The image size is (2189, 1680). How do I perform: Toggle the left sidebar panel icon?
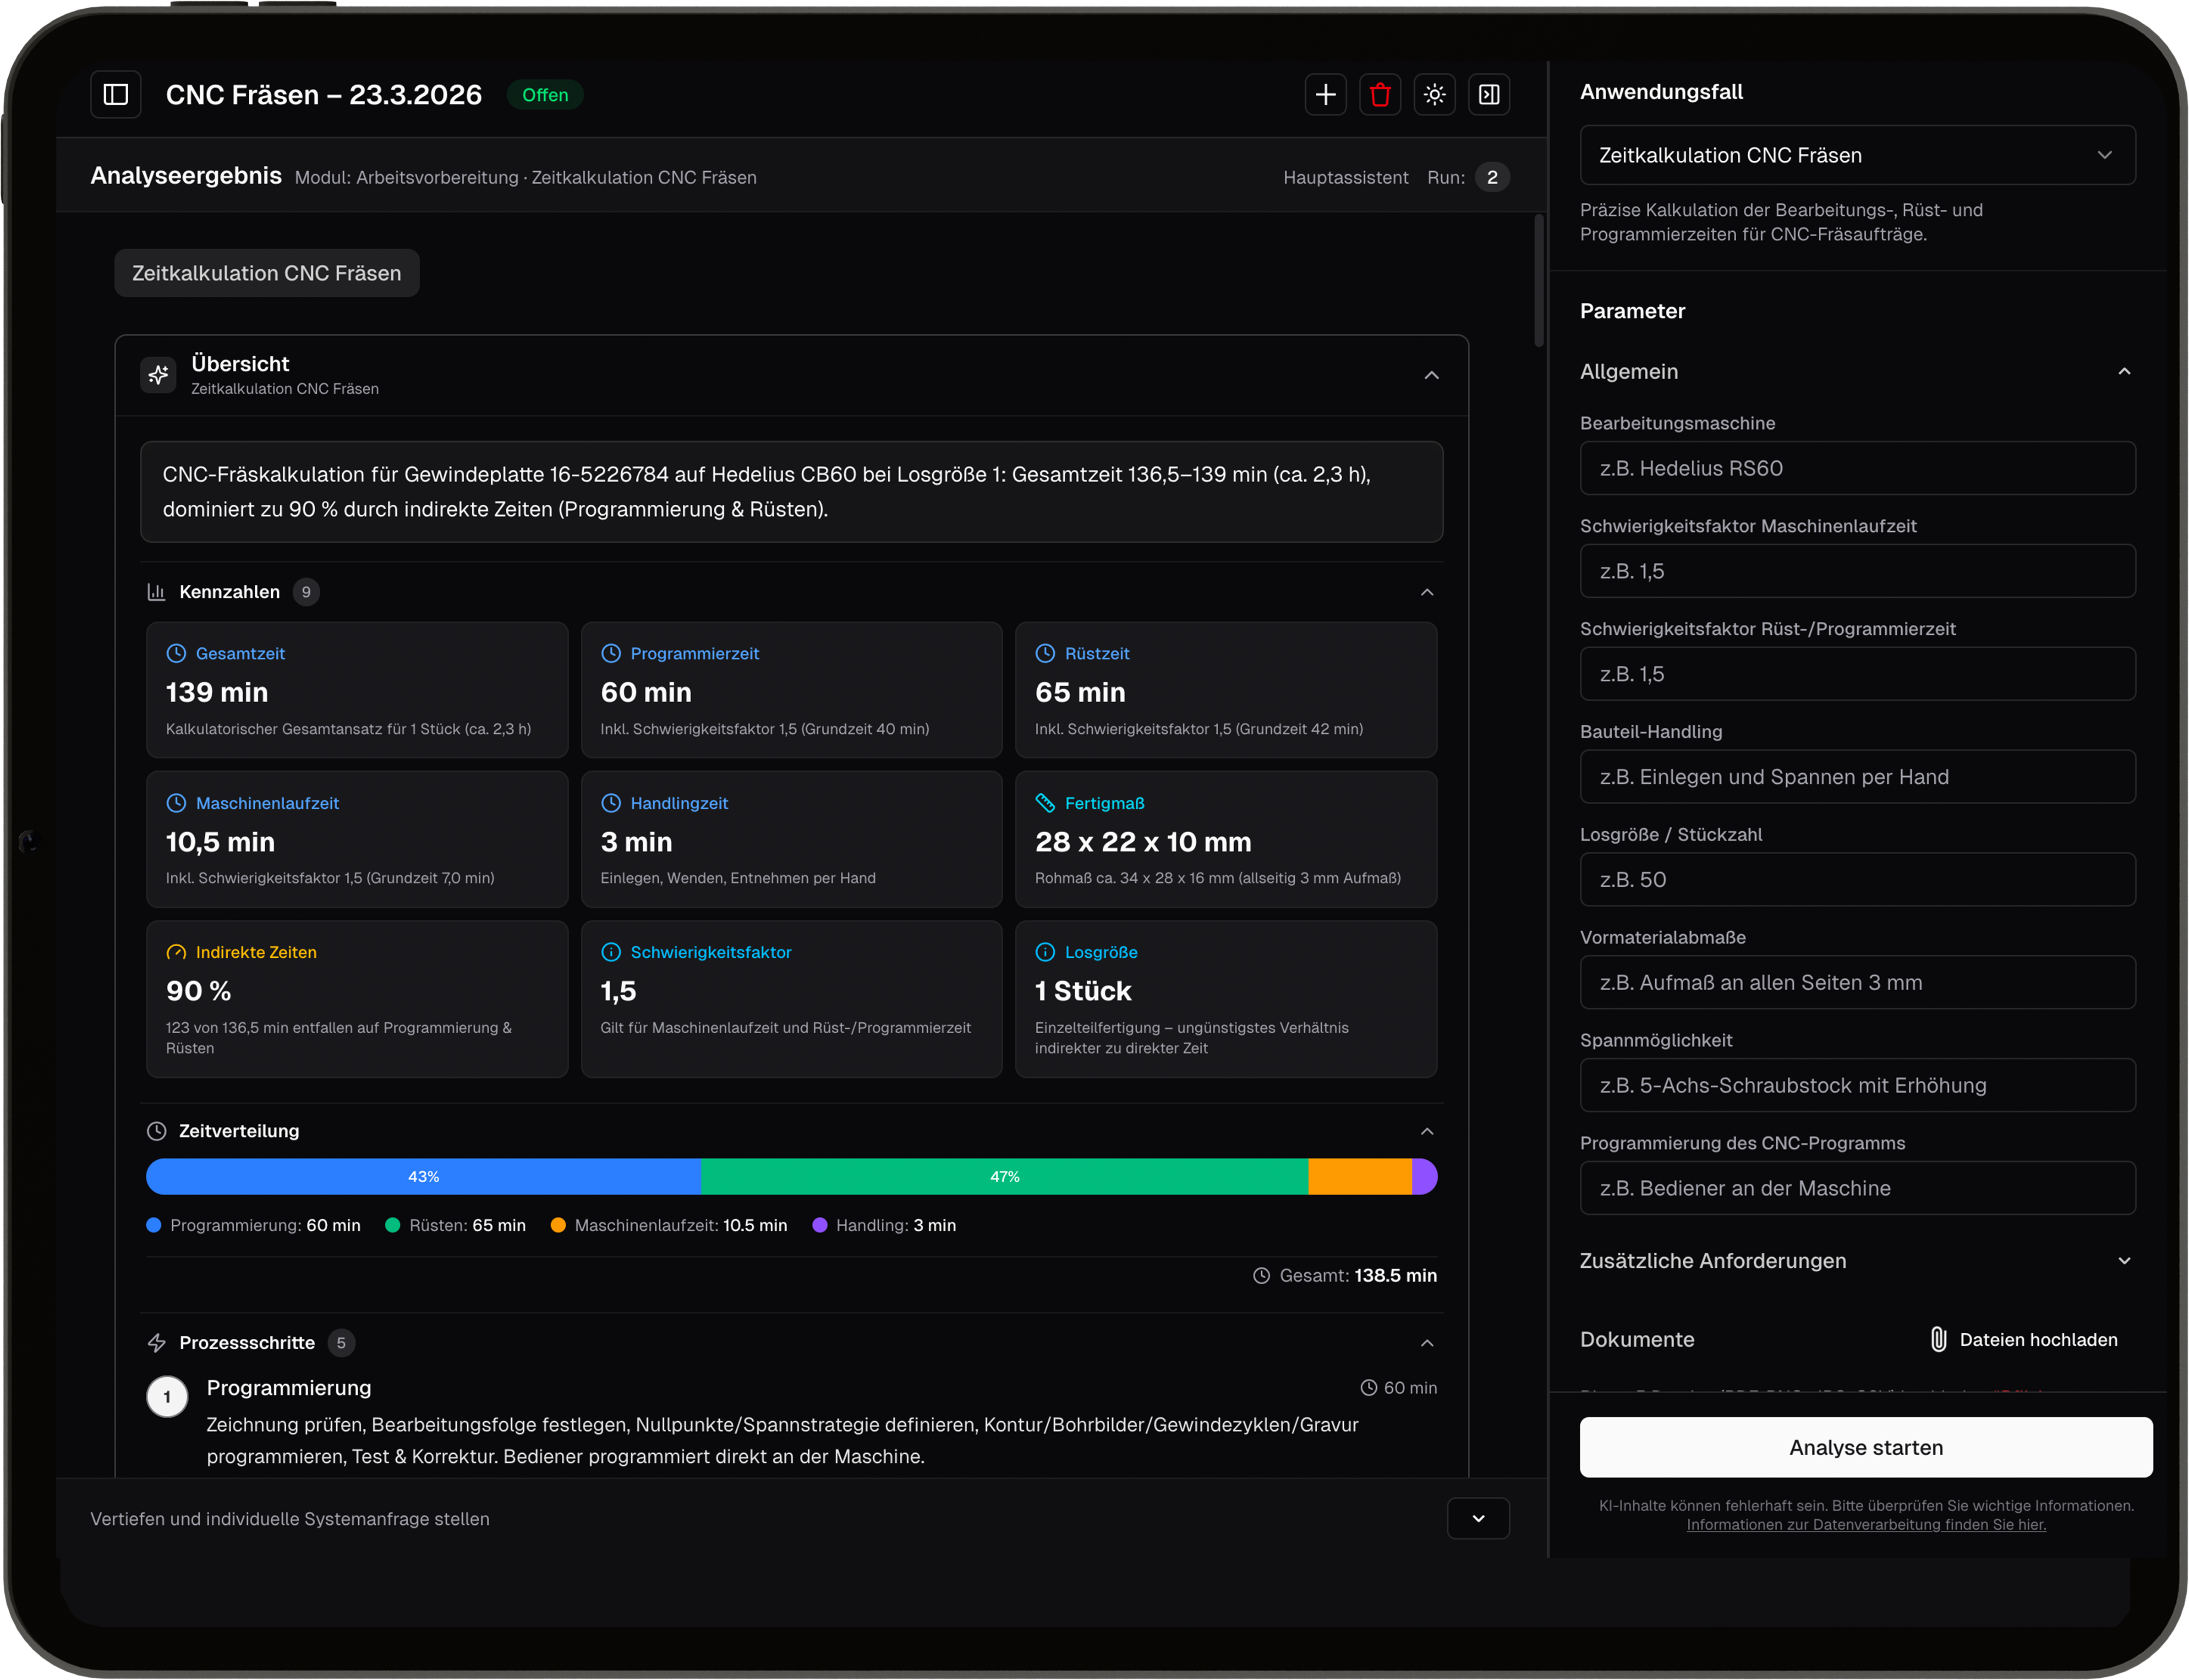(116, 95)
